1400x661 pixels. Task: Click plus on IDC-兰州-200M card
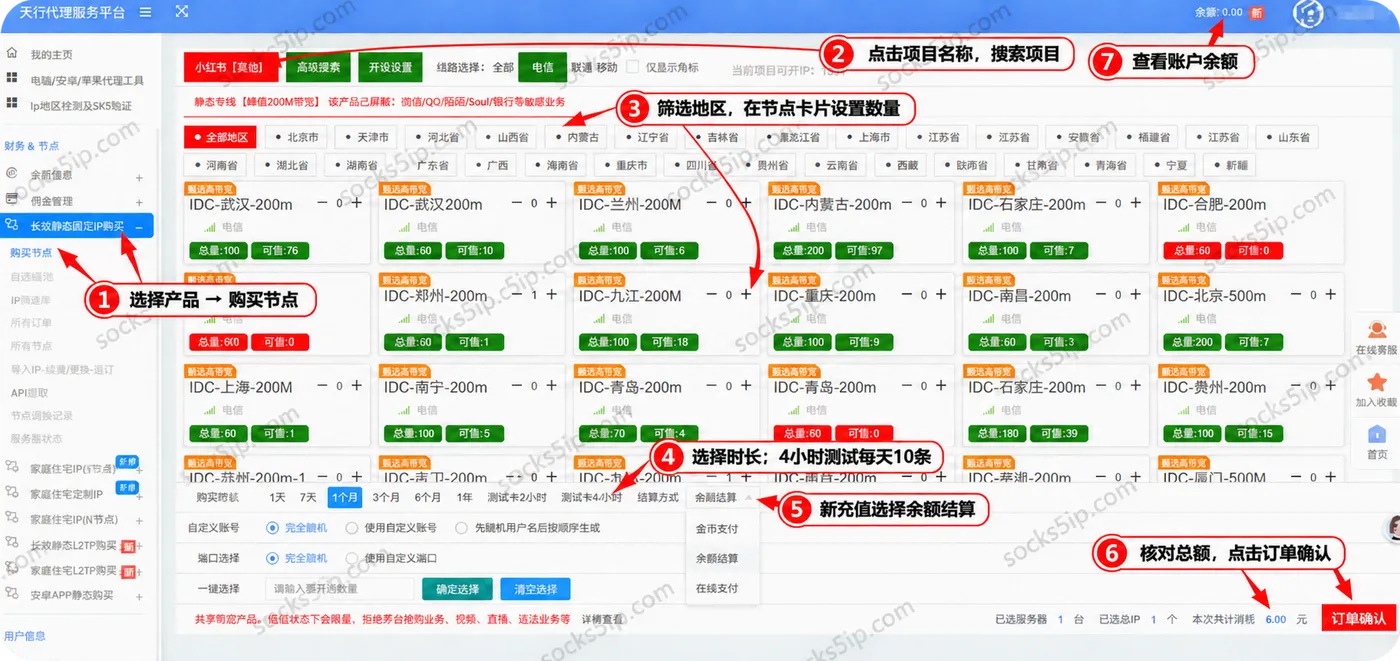click(746, 203)
